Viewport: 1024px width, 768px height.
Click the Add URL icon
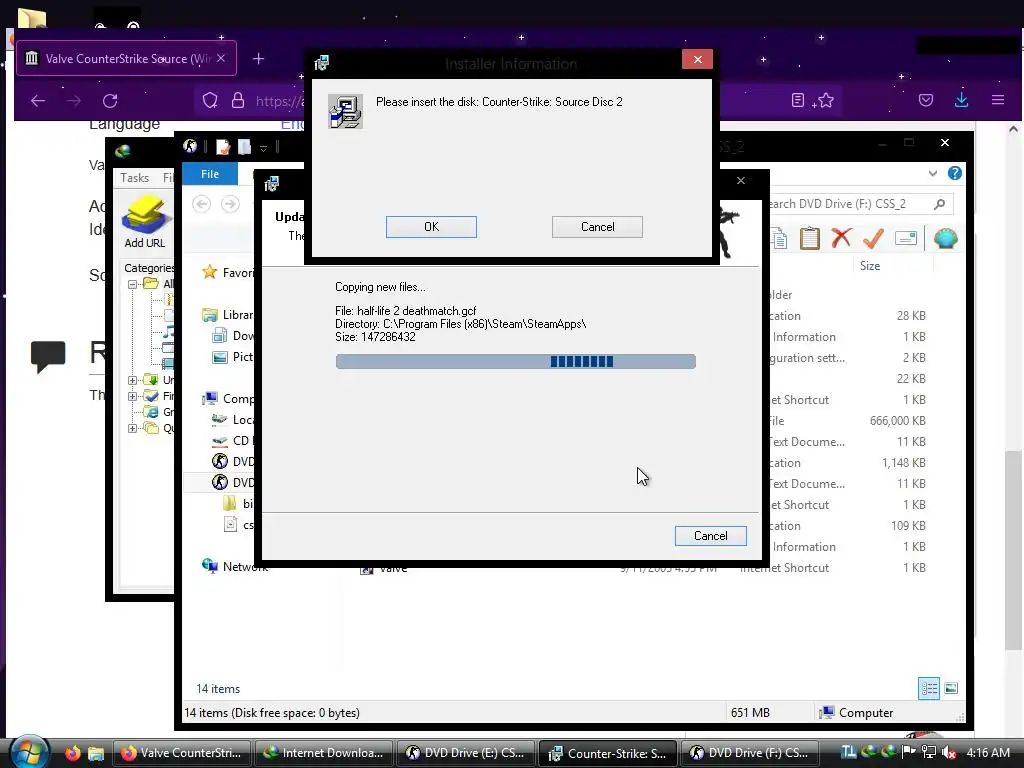(145, 222)
